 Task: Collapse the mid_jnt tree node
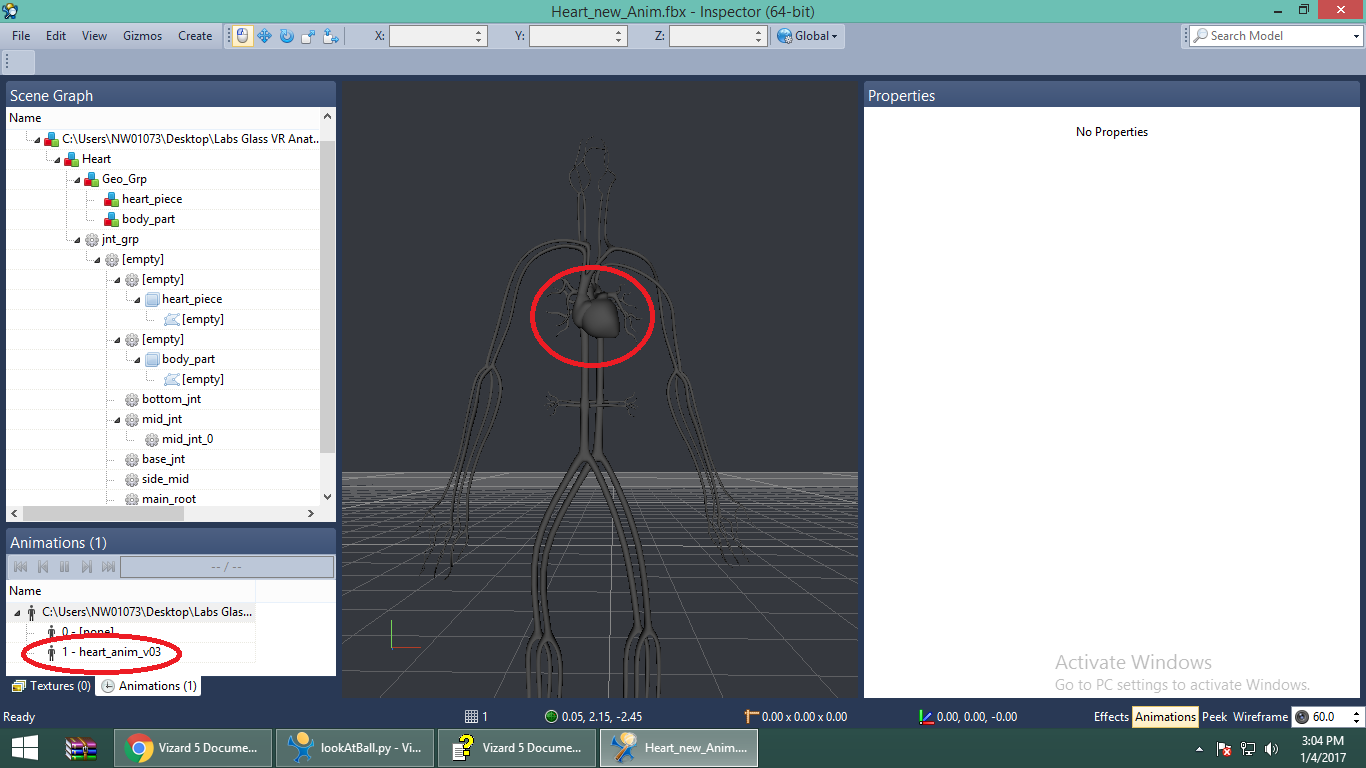coord(117,419)
